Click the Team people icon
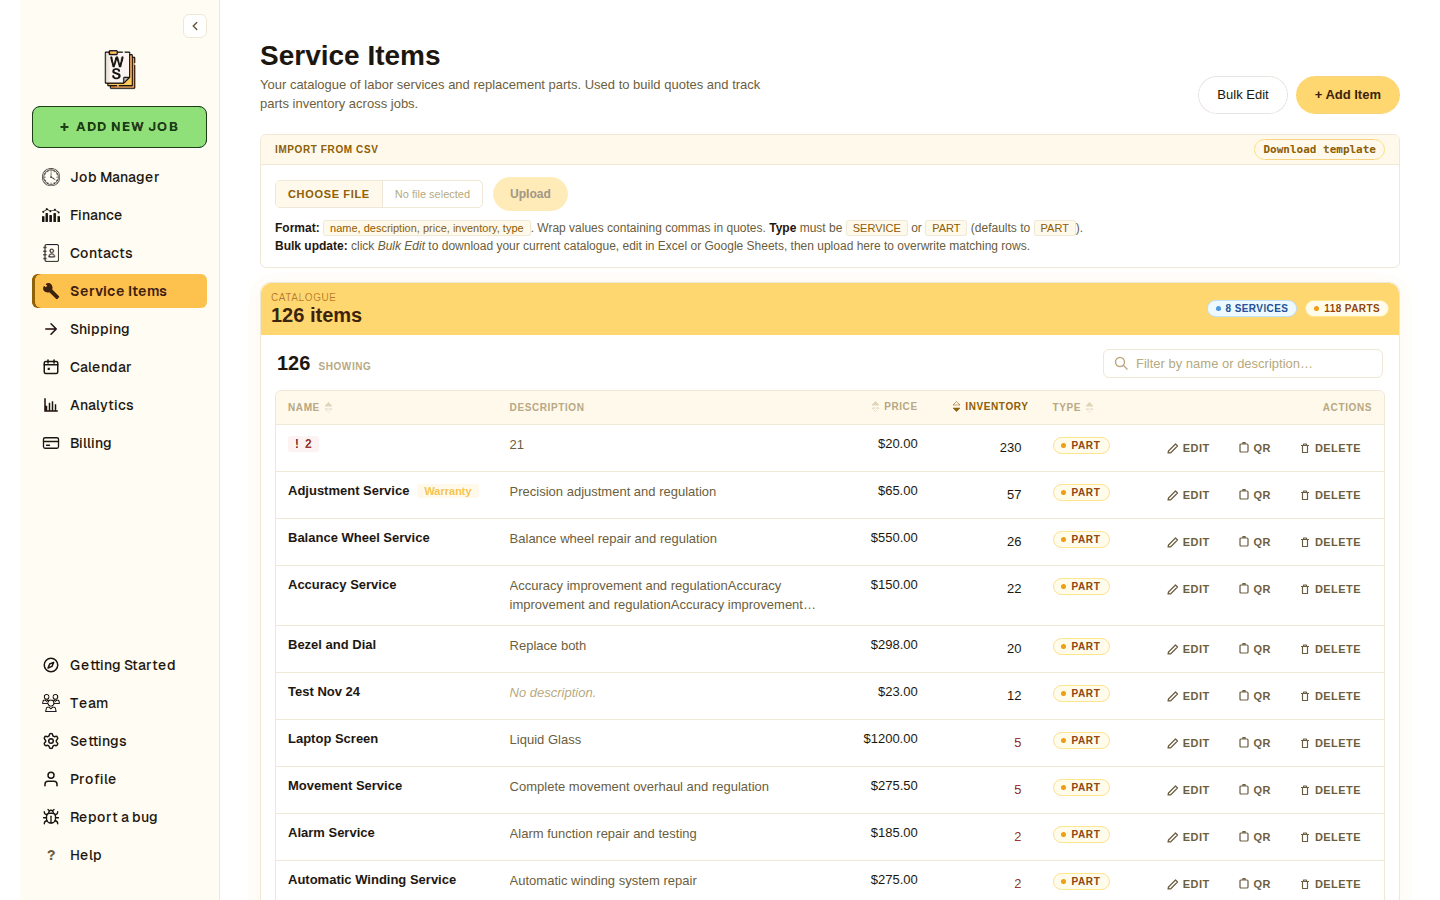The height and width of the screenshot is (900, 1440). tap(51, 703)
